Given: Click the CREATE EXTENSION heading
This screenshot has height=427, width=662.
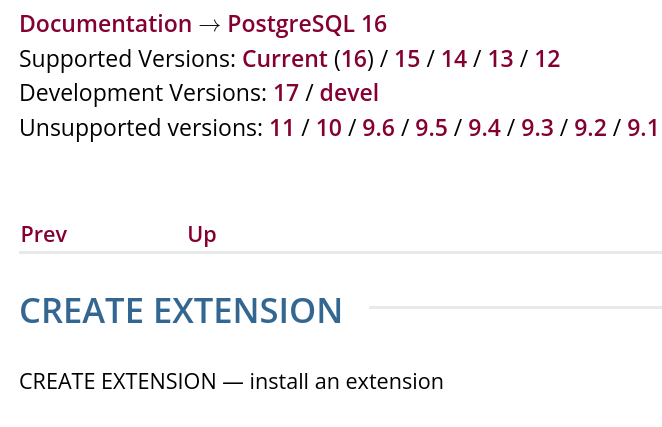Looking at the screenshot, I should click(x=181, y=311).
